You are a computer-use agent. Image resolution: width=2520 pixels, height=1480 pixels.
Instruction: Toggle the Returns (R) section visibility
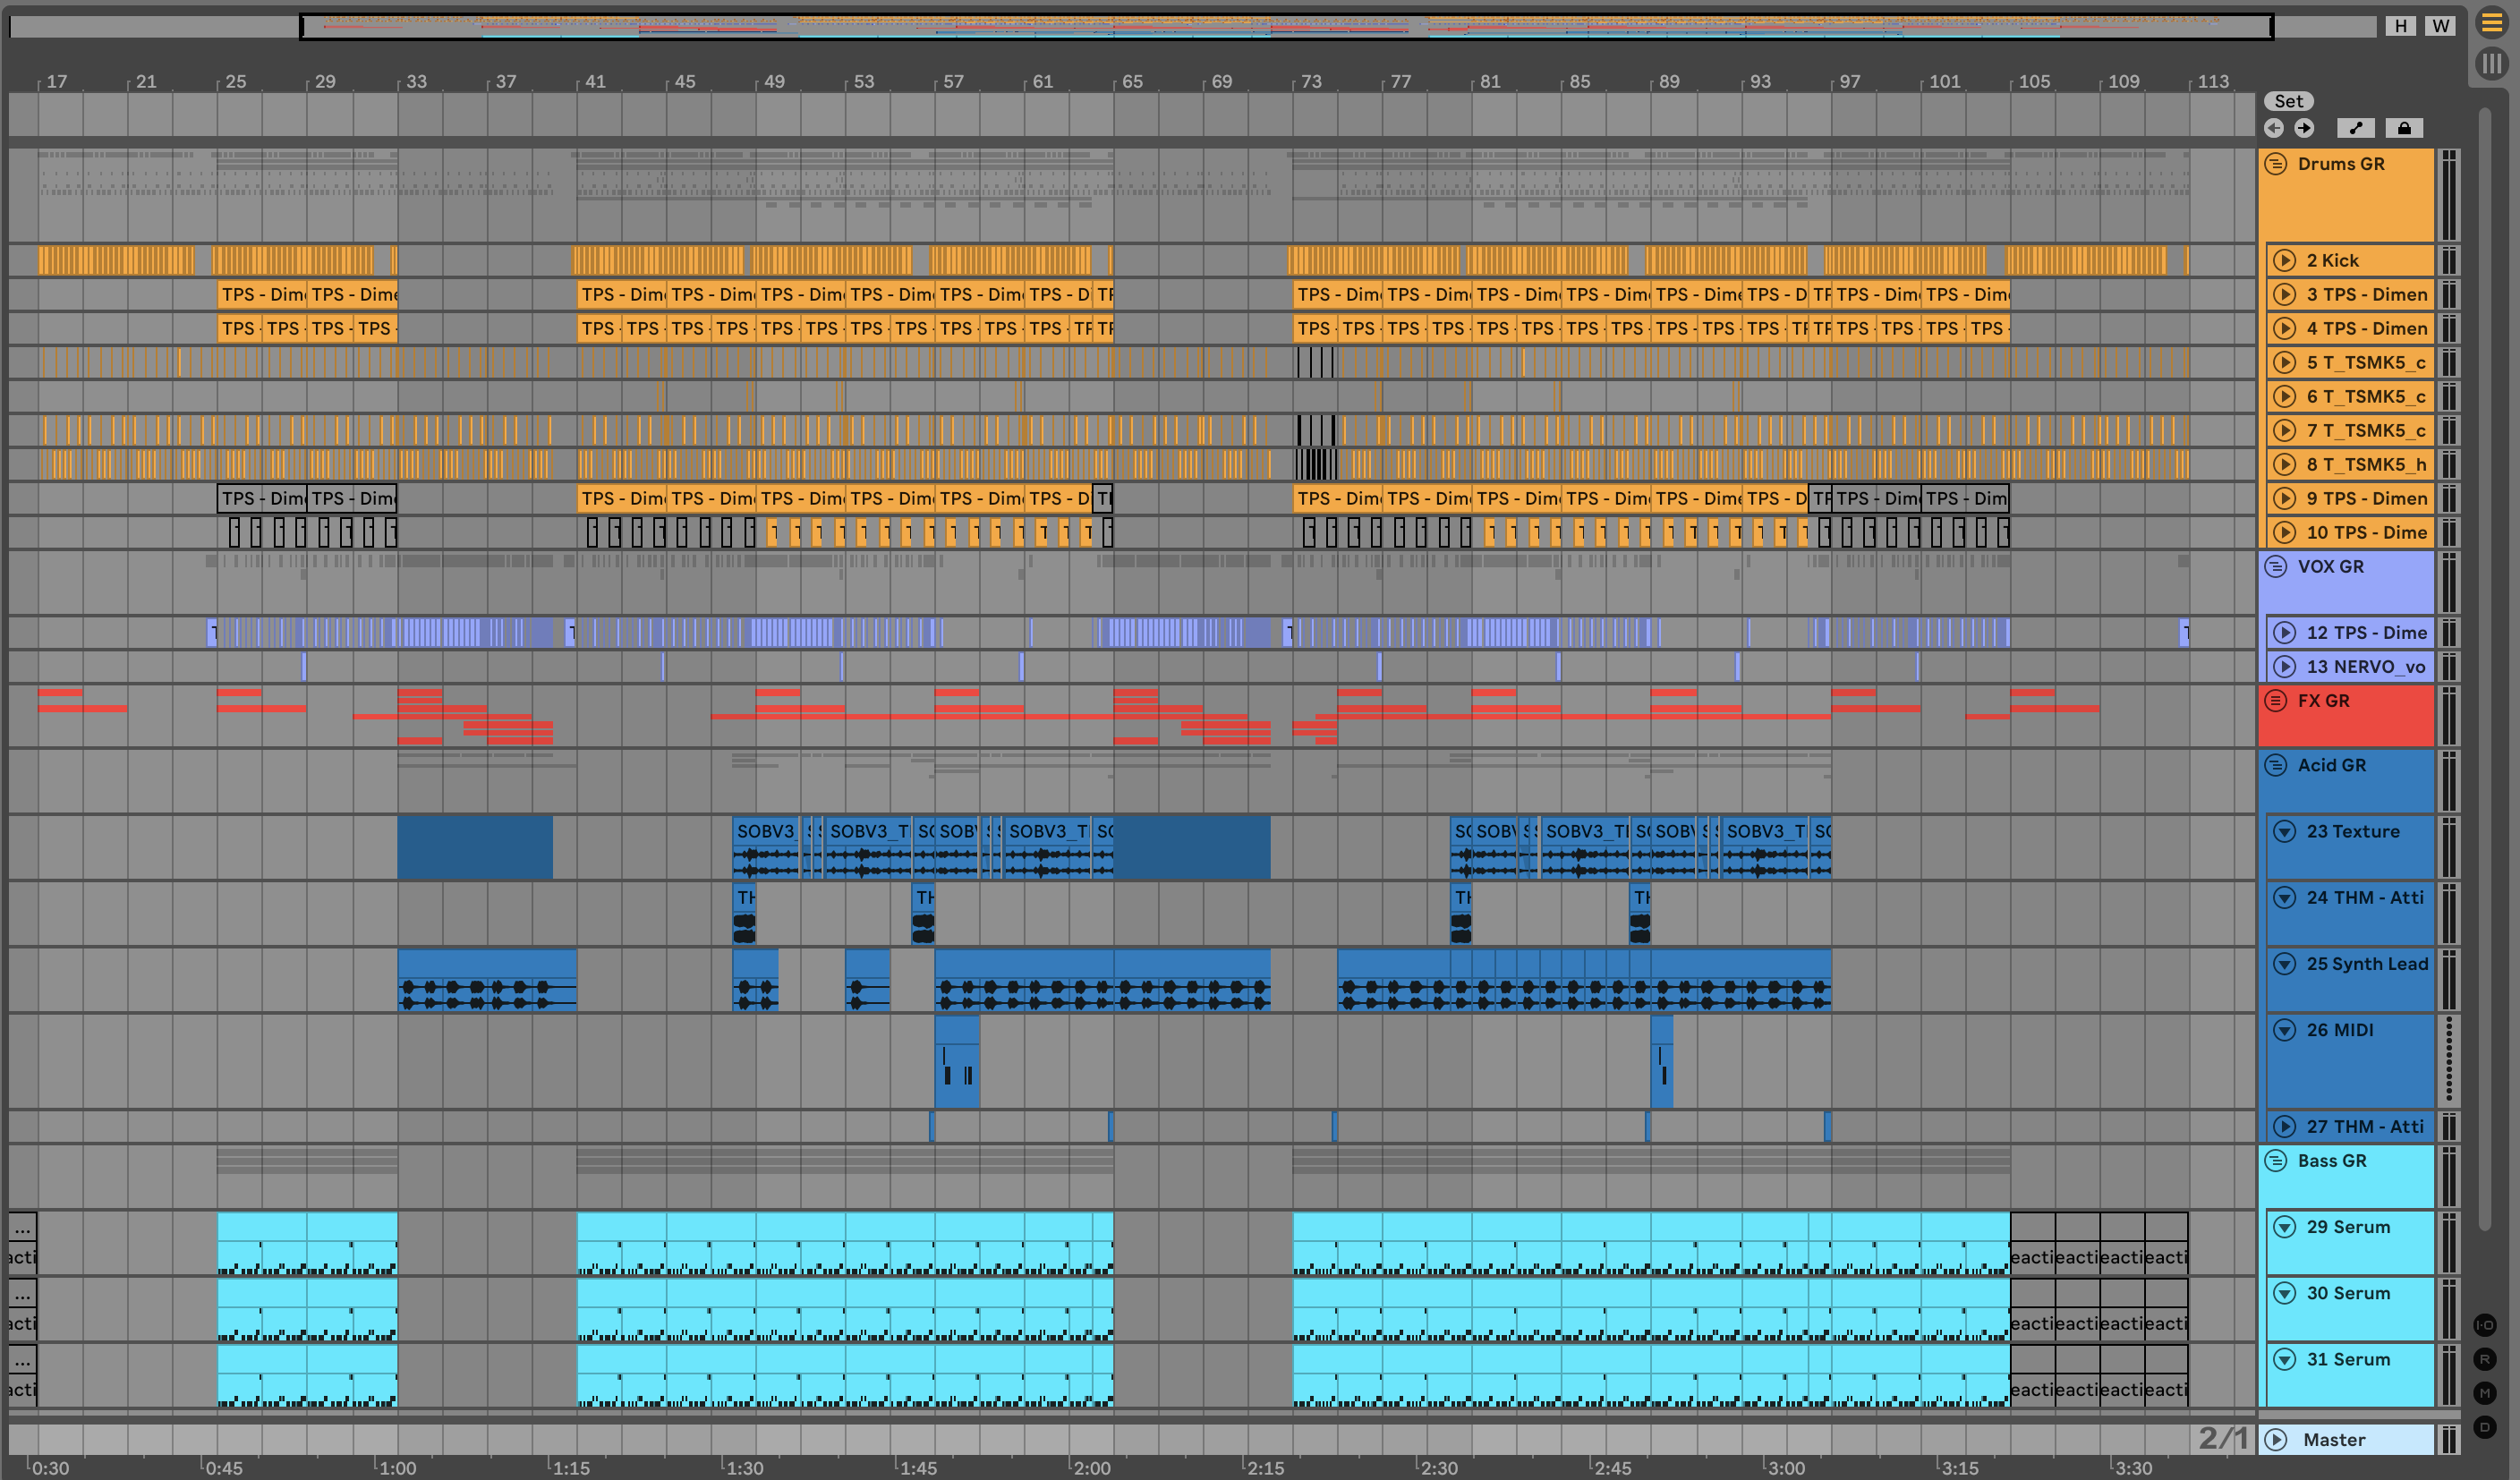click(x=2485, y=1359)
